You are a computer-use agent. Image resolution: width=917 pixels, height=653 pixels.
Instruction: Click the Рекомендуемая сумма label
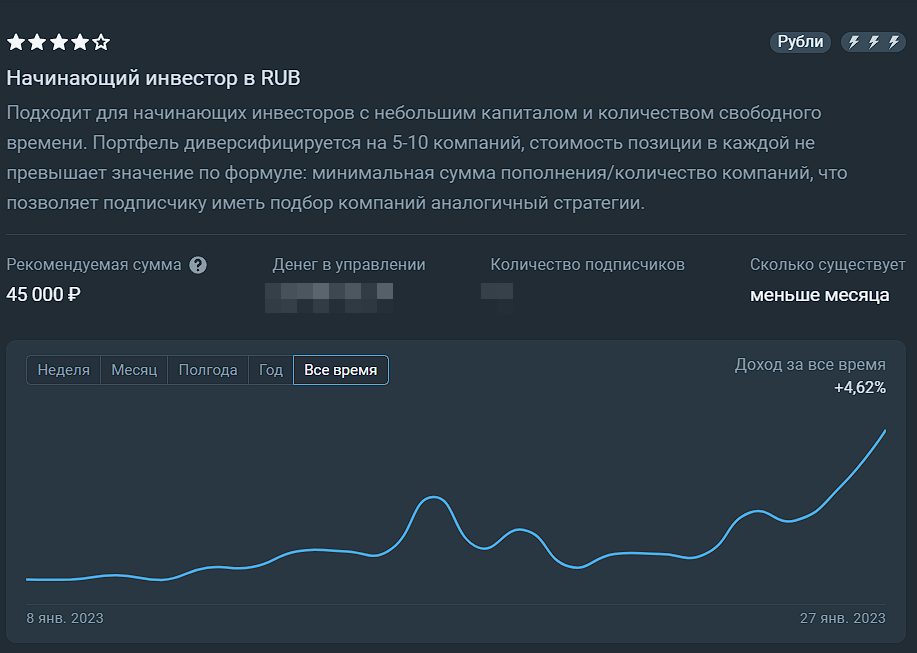(x=94, y=265)
